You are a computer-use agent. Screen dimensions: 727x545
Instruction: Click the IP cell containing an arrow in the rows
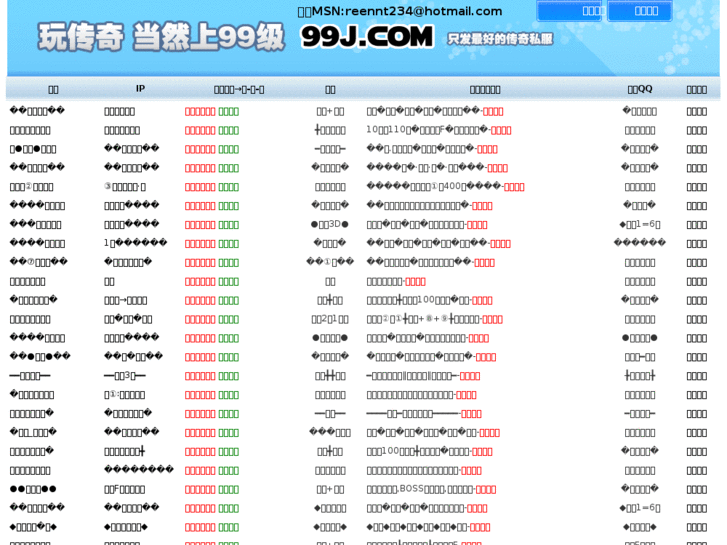click(x=125, y=301)
